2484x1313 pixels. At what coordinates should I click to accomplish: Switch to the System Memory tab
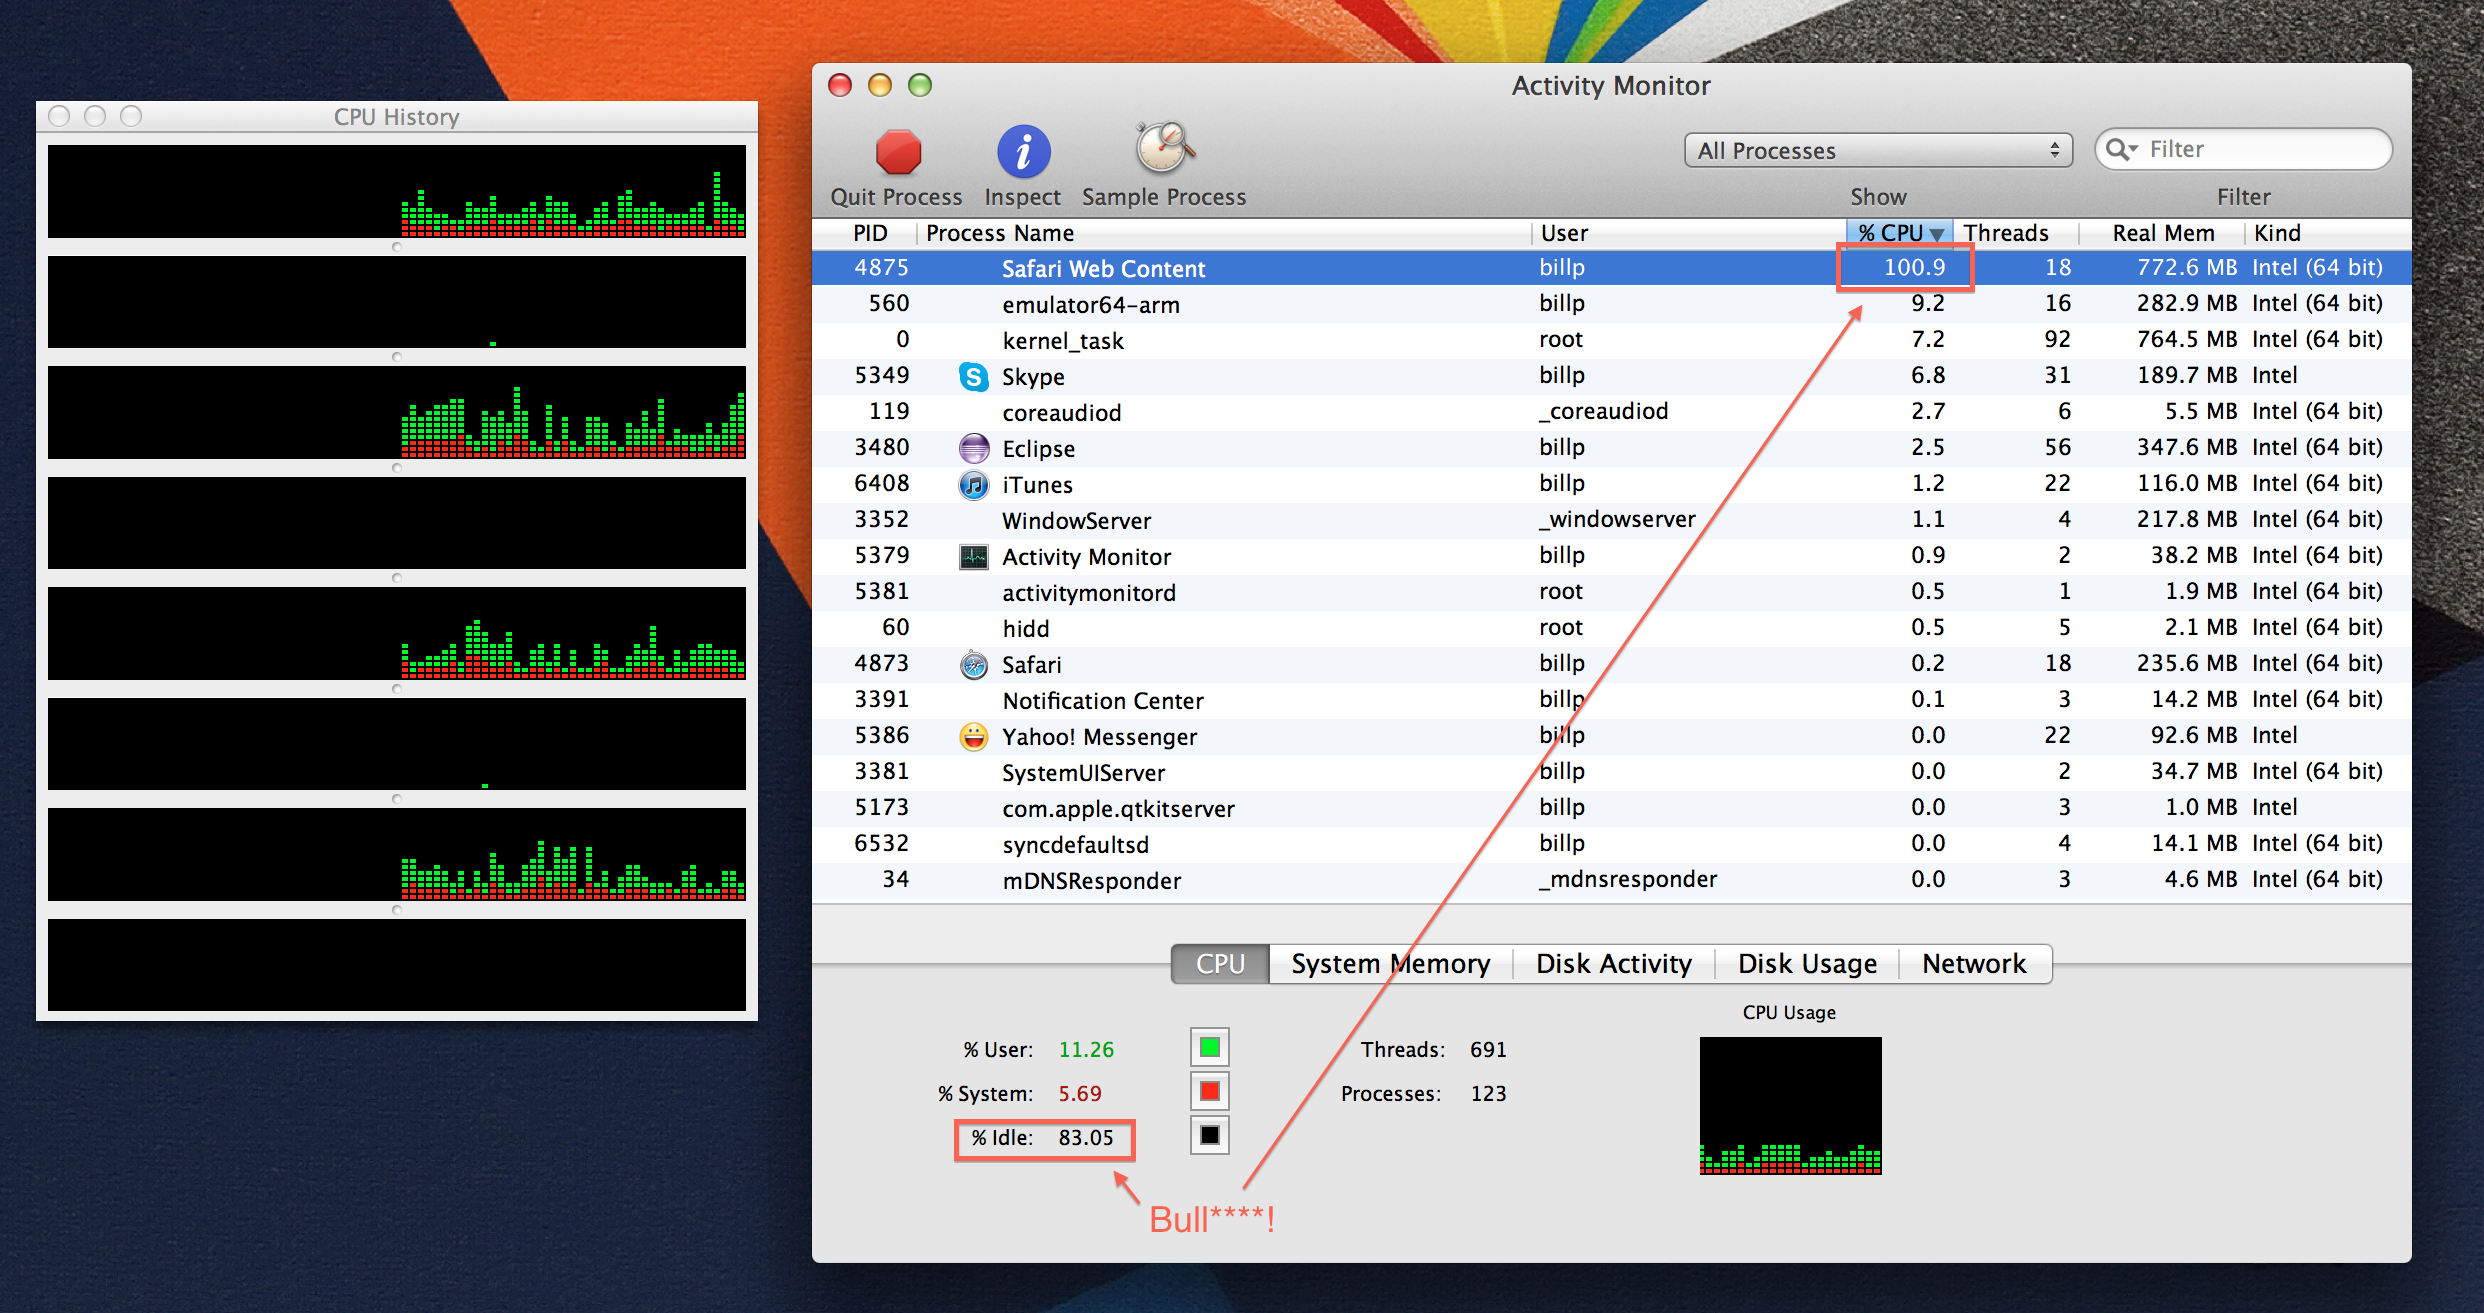coord(1389,964)
